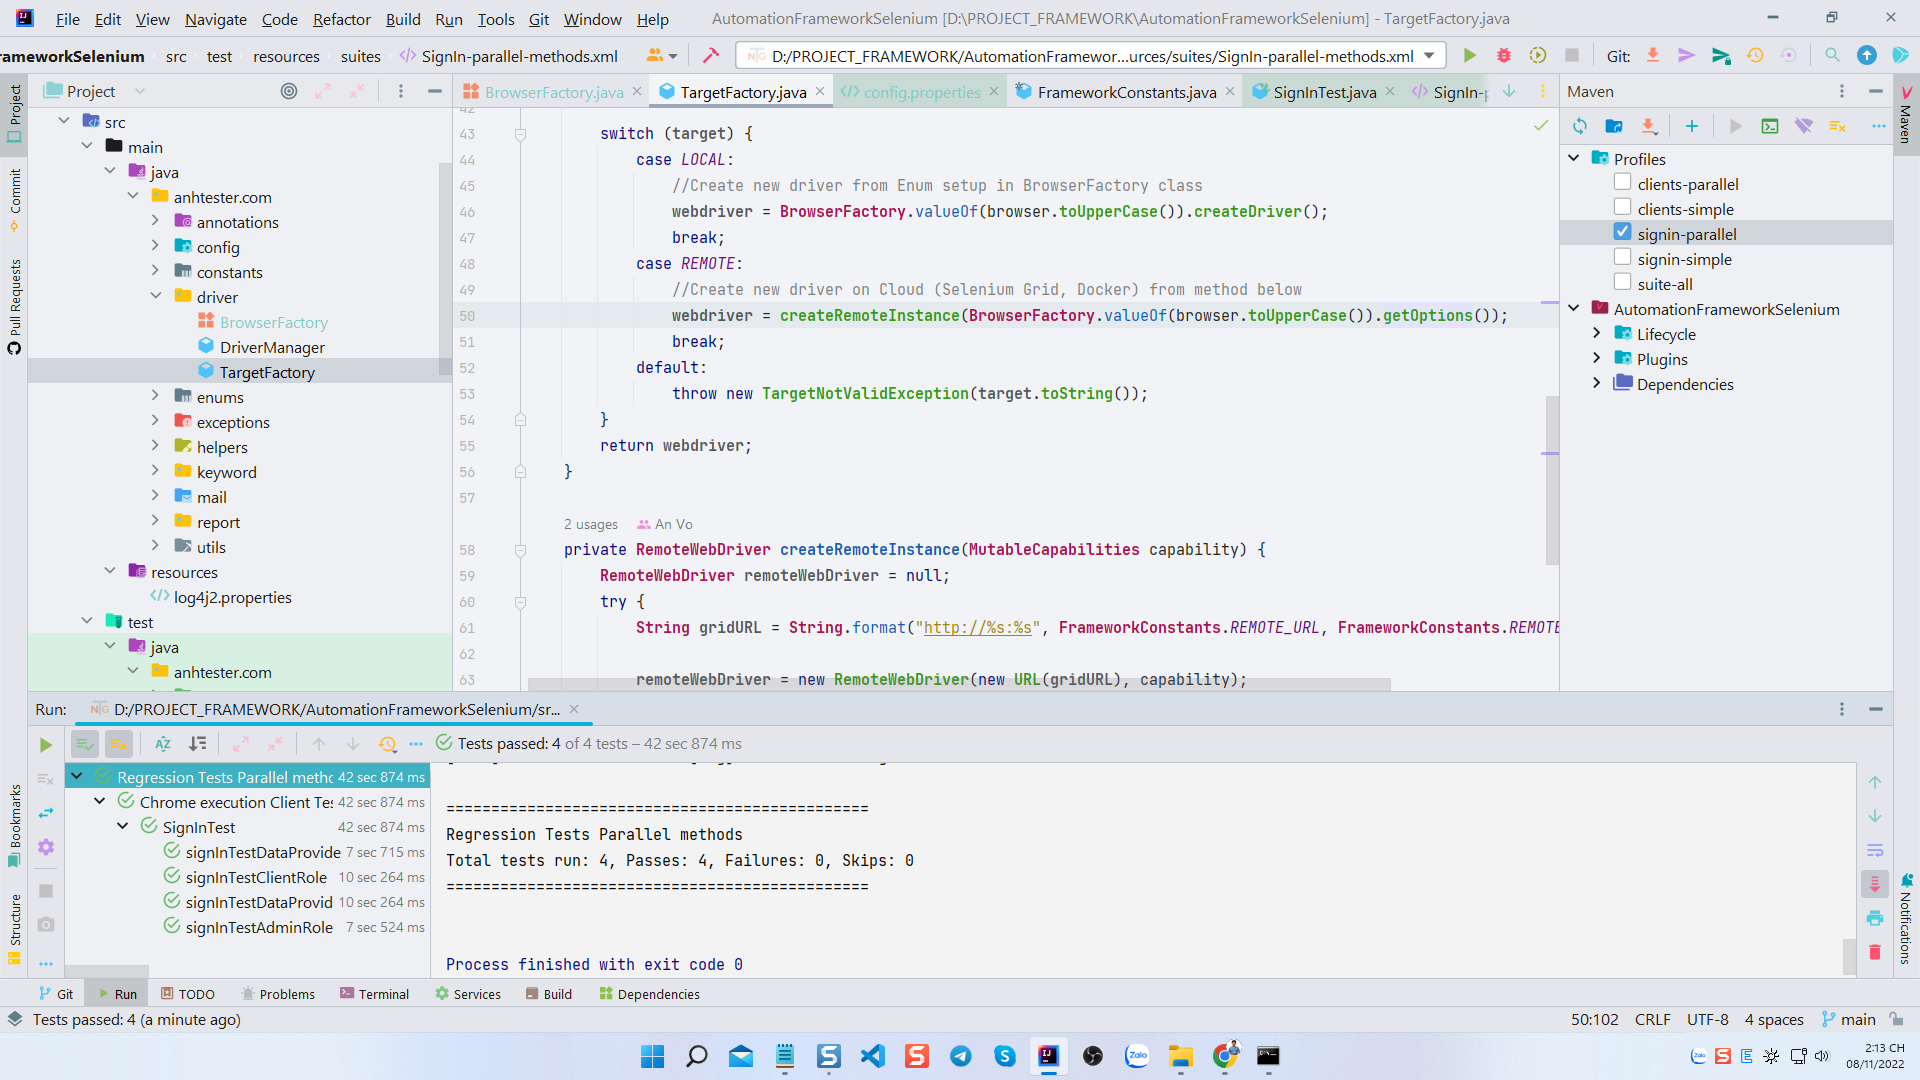Open TODO tool window
Screen dimensions: 1920x1080
(x=188, y=994)
